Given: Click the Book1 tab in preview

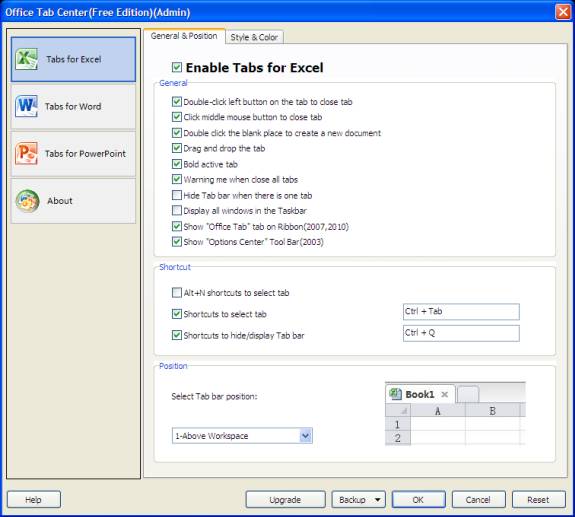Looking at the screenshot, I should click(420, 394).
